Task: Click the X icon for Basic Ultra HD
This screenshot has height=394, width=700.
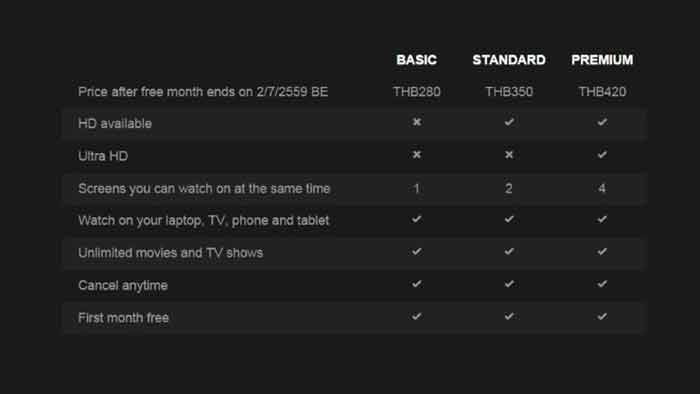Action: (x=417, y=154)
